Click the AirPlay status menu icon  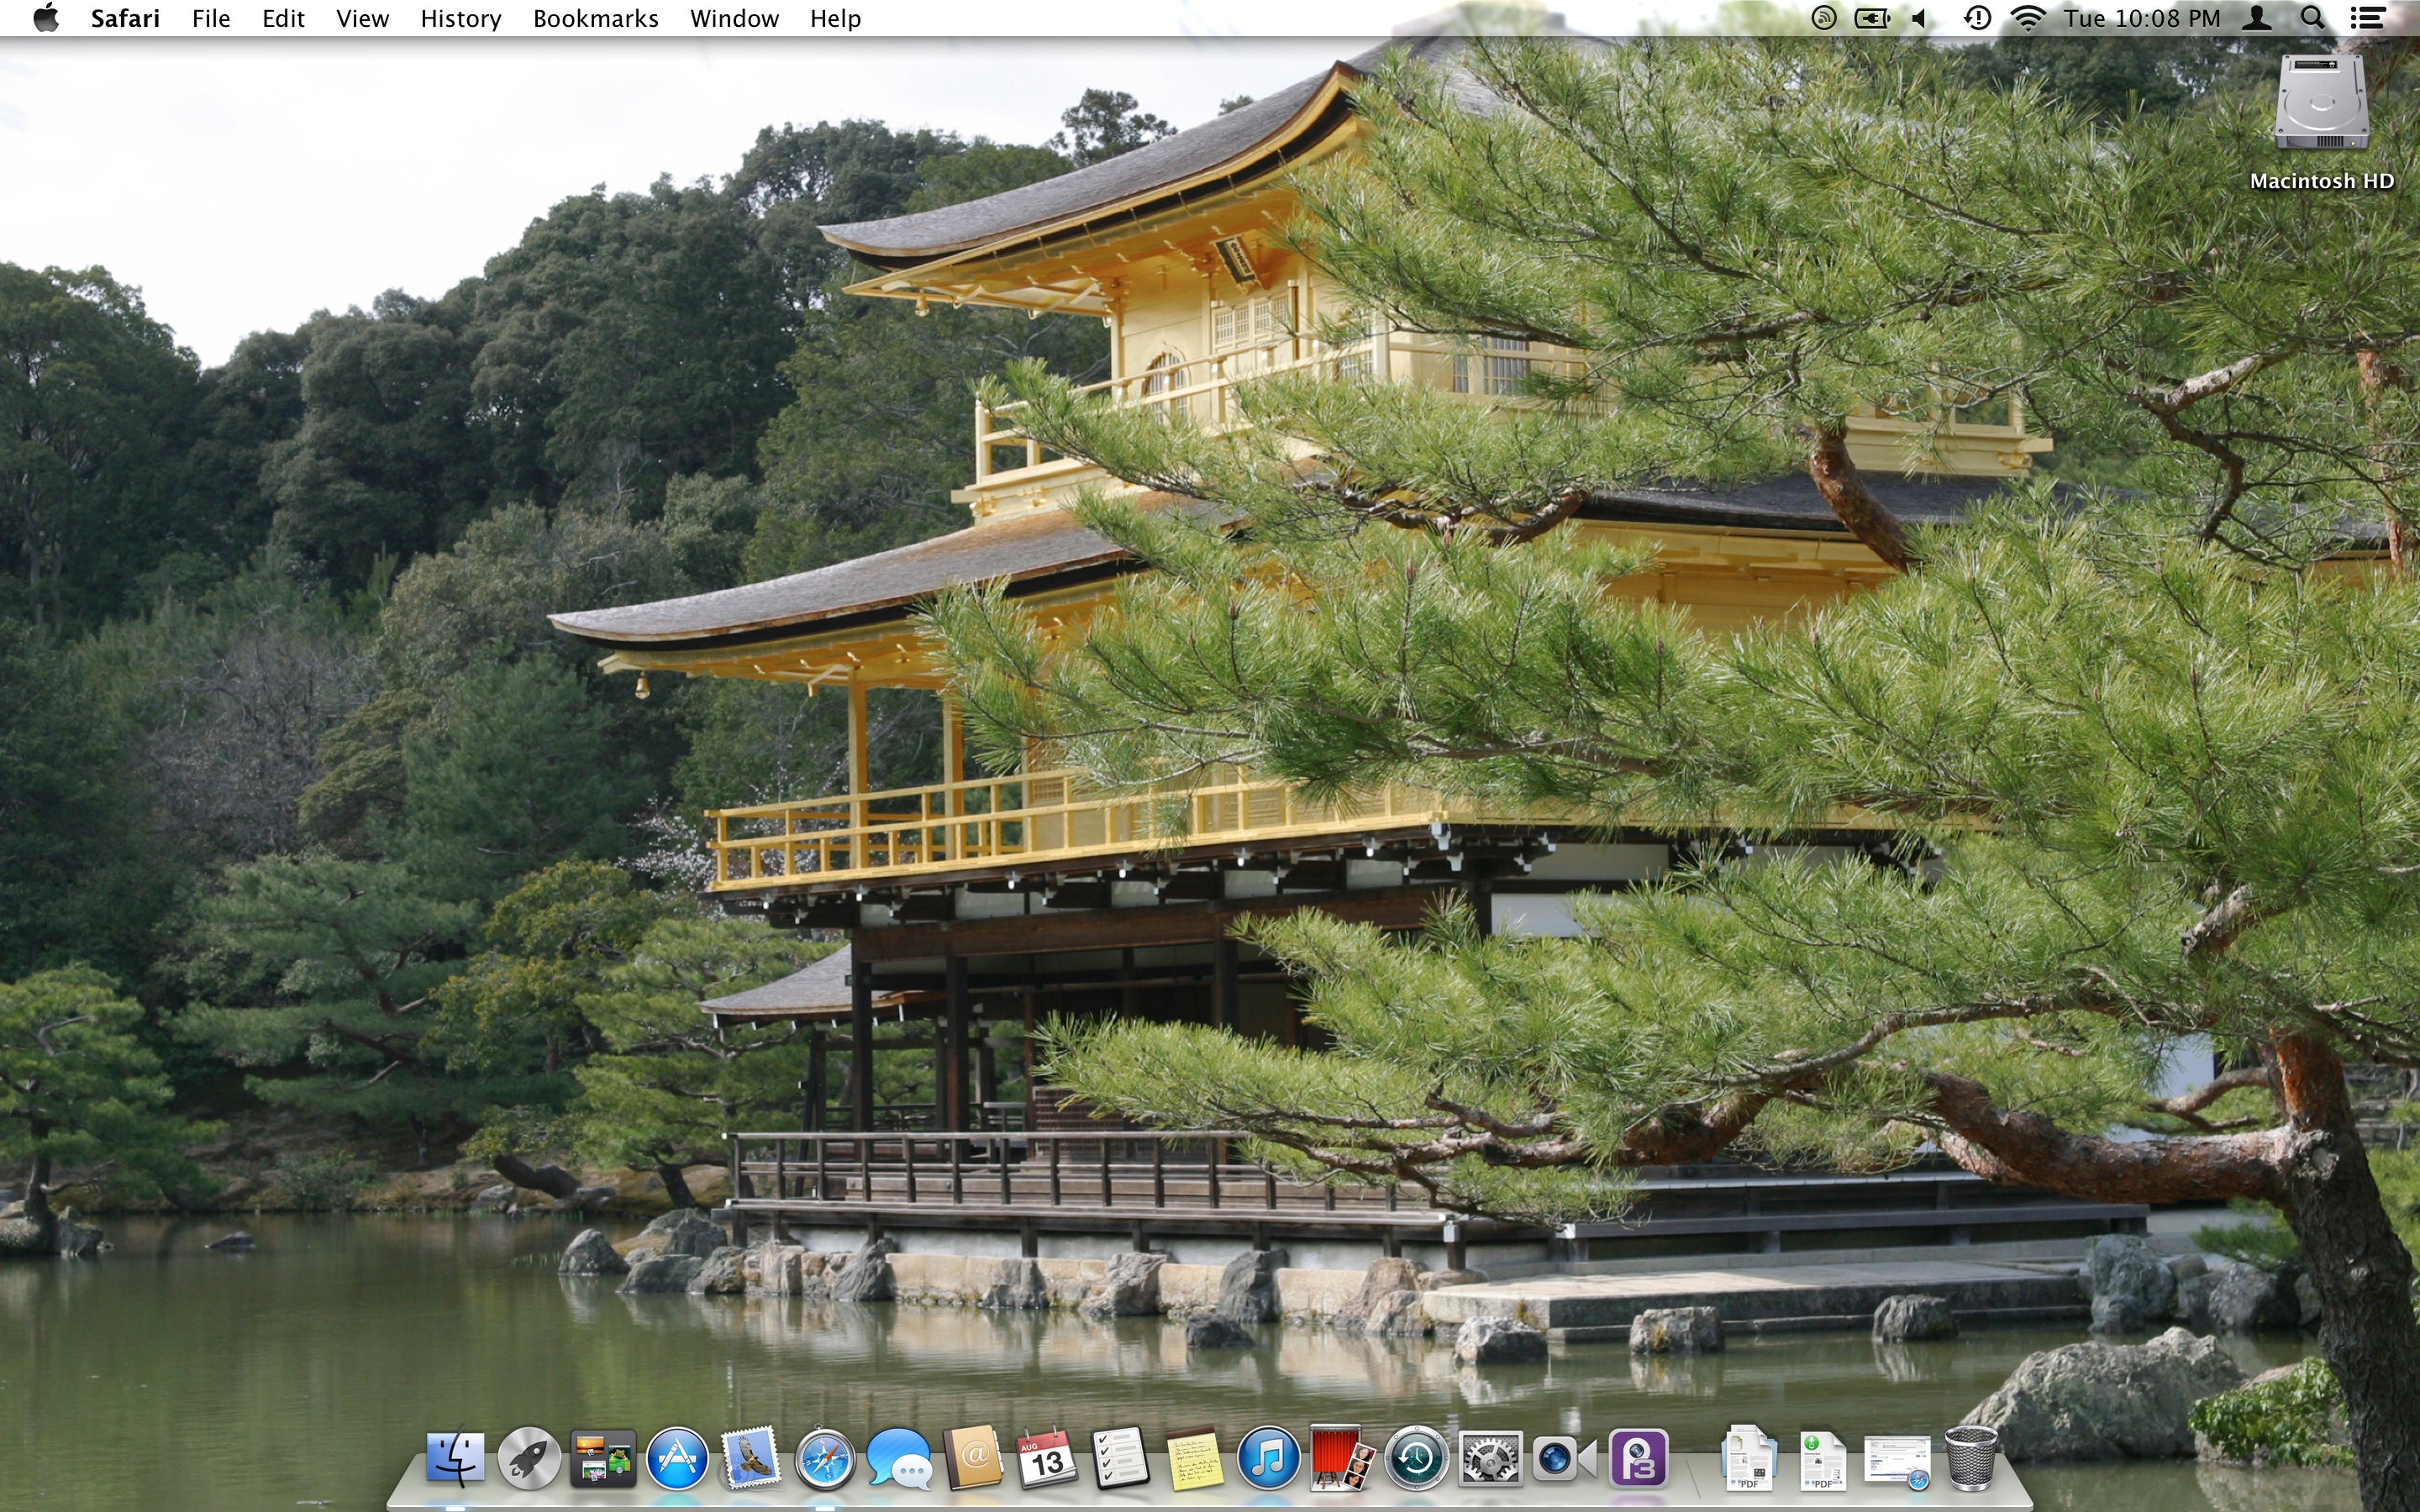[1824, 18]
